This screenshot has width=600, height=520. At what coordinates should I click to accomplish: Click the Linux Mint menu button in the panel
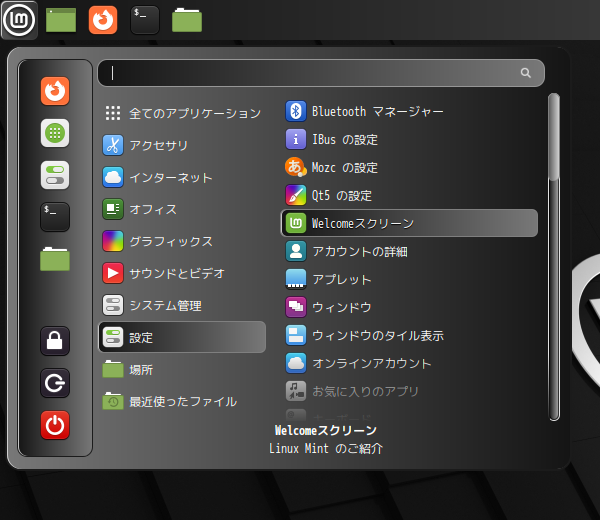(x=19, y=20)
